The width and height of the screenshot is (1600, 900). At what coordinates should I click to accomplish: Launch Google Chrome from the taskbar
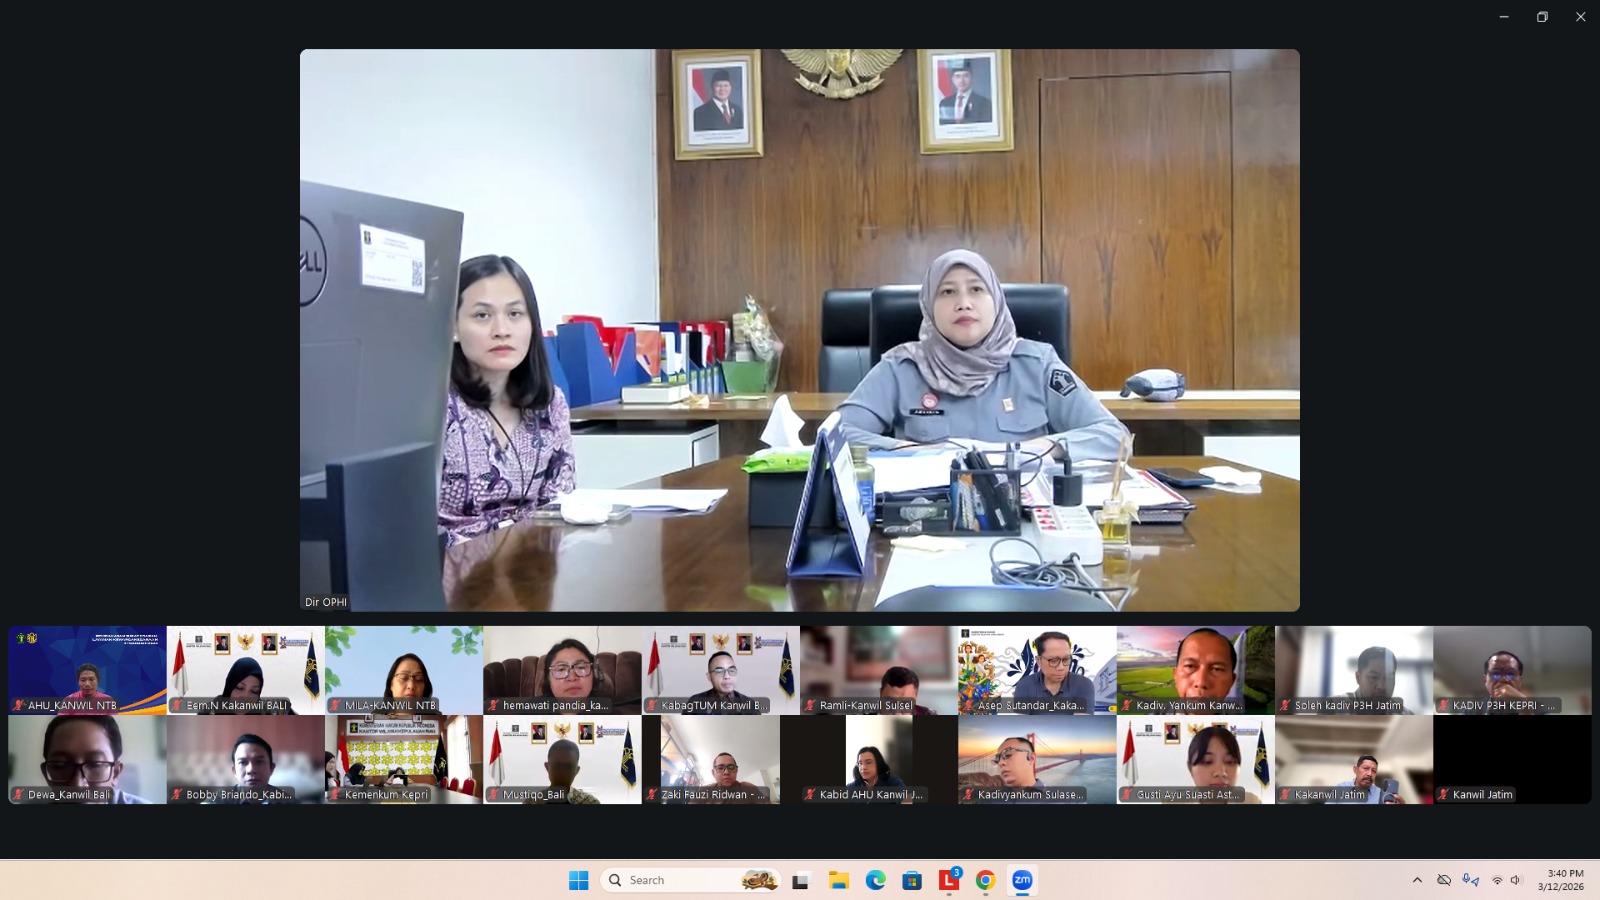click(x=985, y=880)
